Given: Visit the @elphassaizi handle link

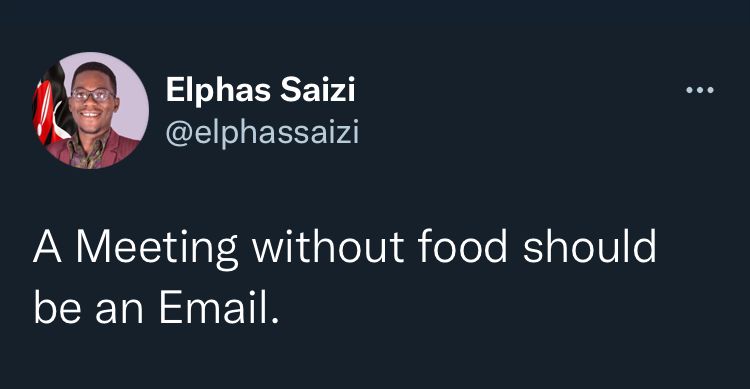Looking at the screenshot, I should pos(262,133).
